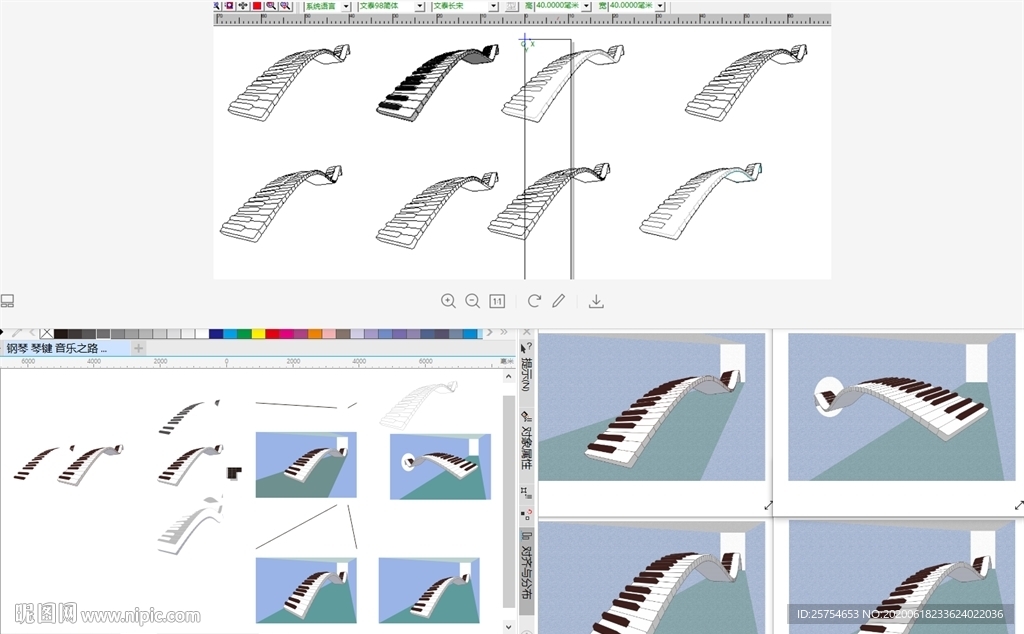Click the 宽 40.0000毫米 width field
Screen dimensions: 1024x634
pos(632,6)
